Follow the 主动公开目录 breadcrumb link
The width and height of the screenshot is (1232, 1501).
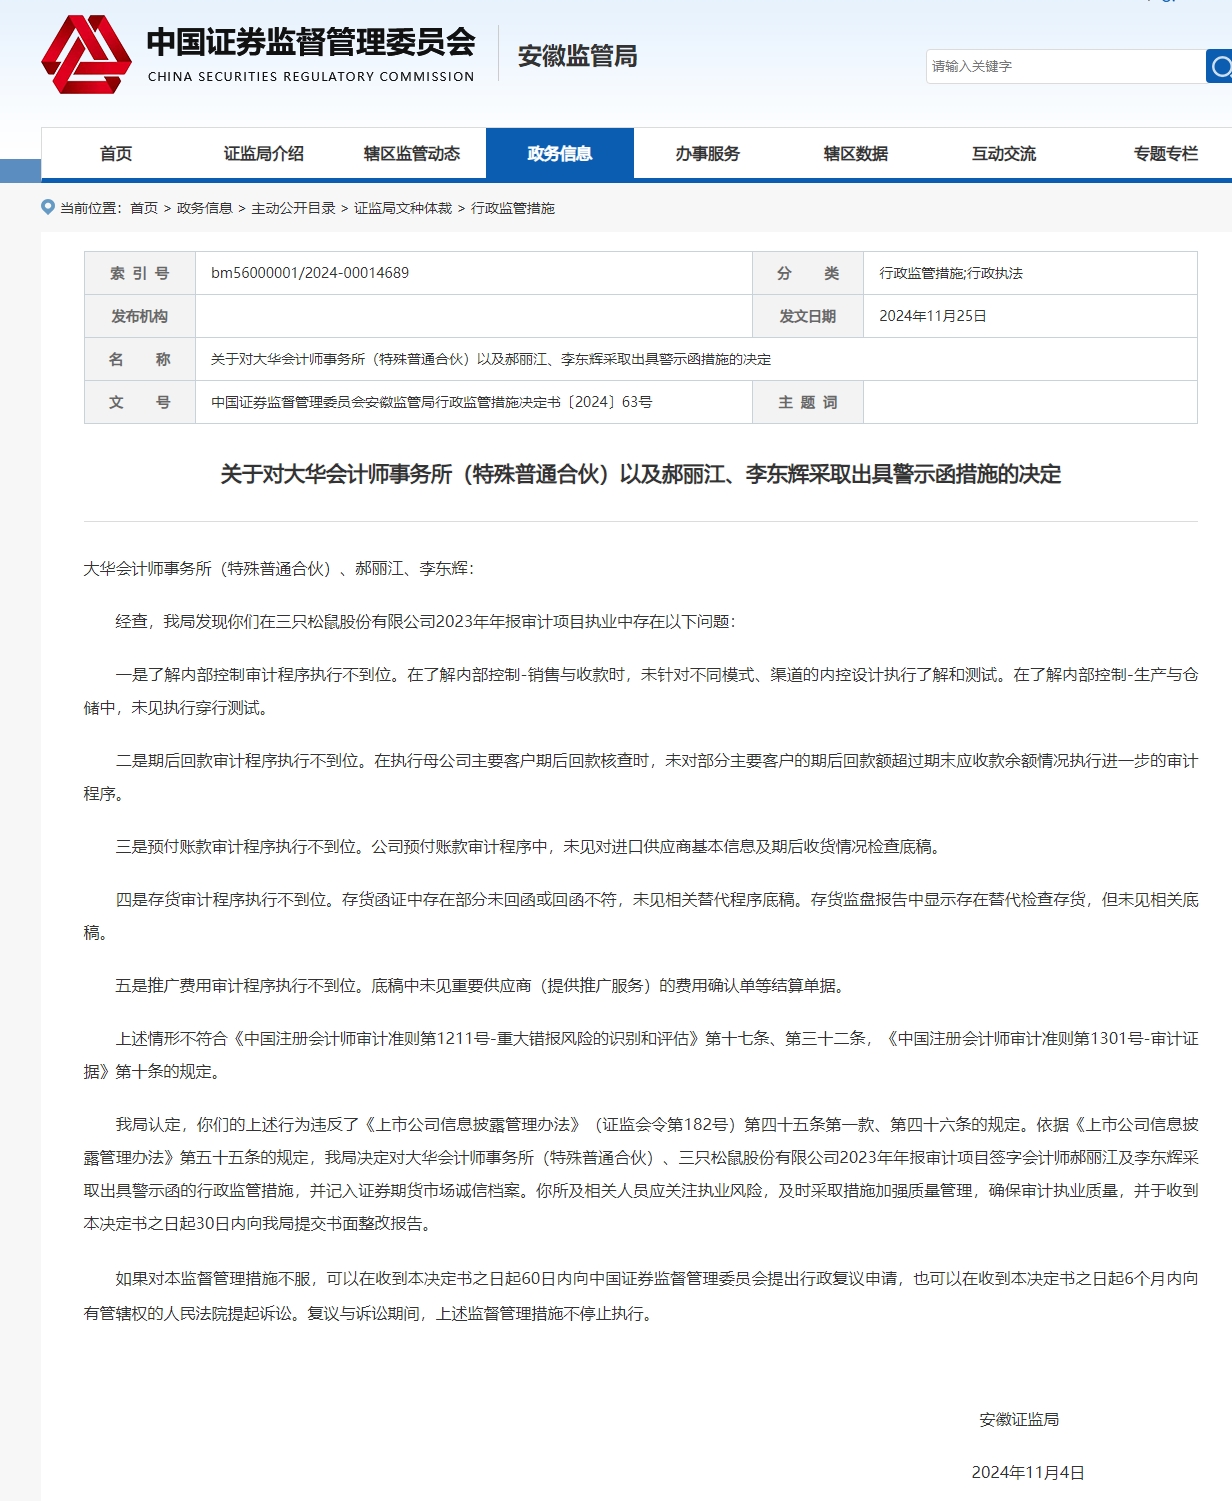pos(293,208)
